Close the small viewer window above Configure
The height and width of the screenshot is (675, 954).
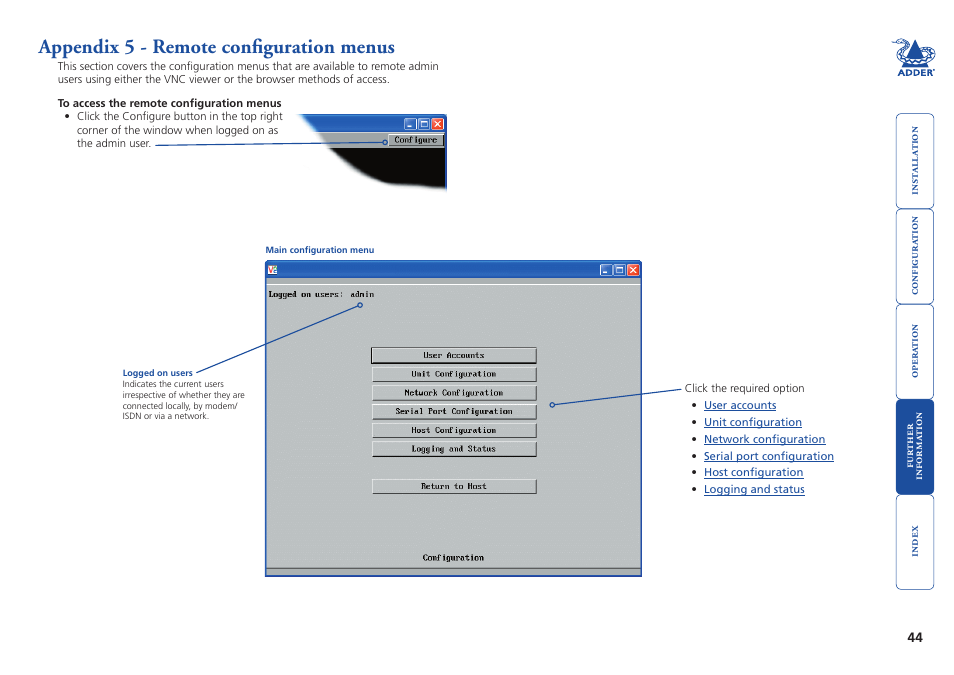click(x=437, y=124)
